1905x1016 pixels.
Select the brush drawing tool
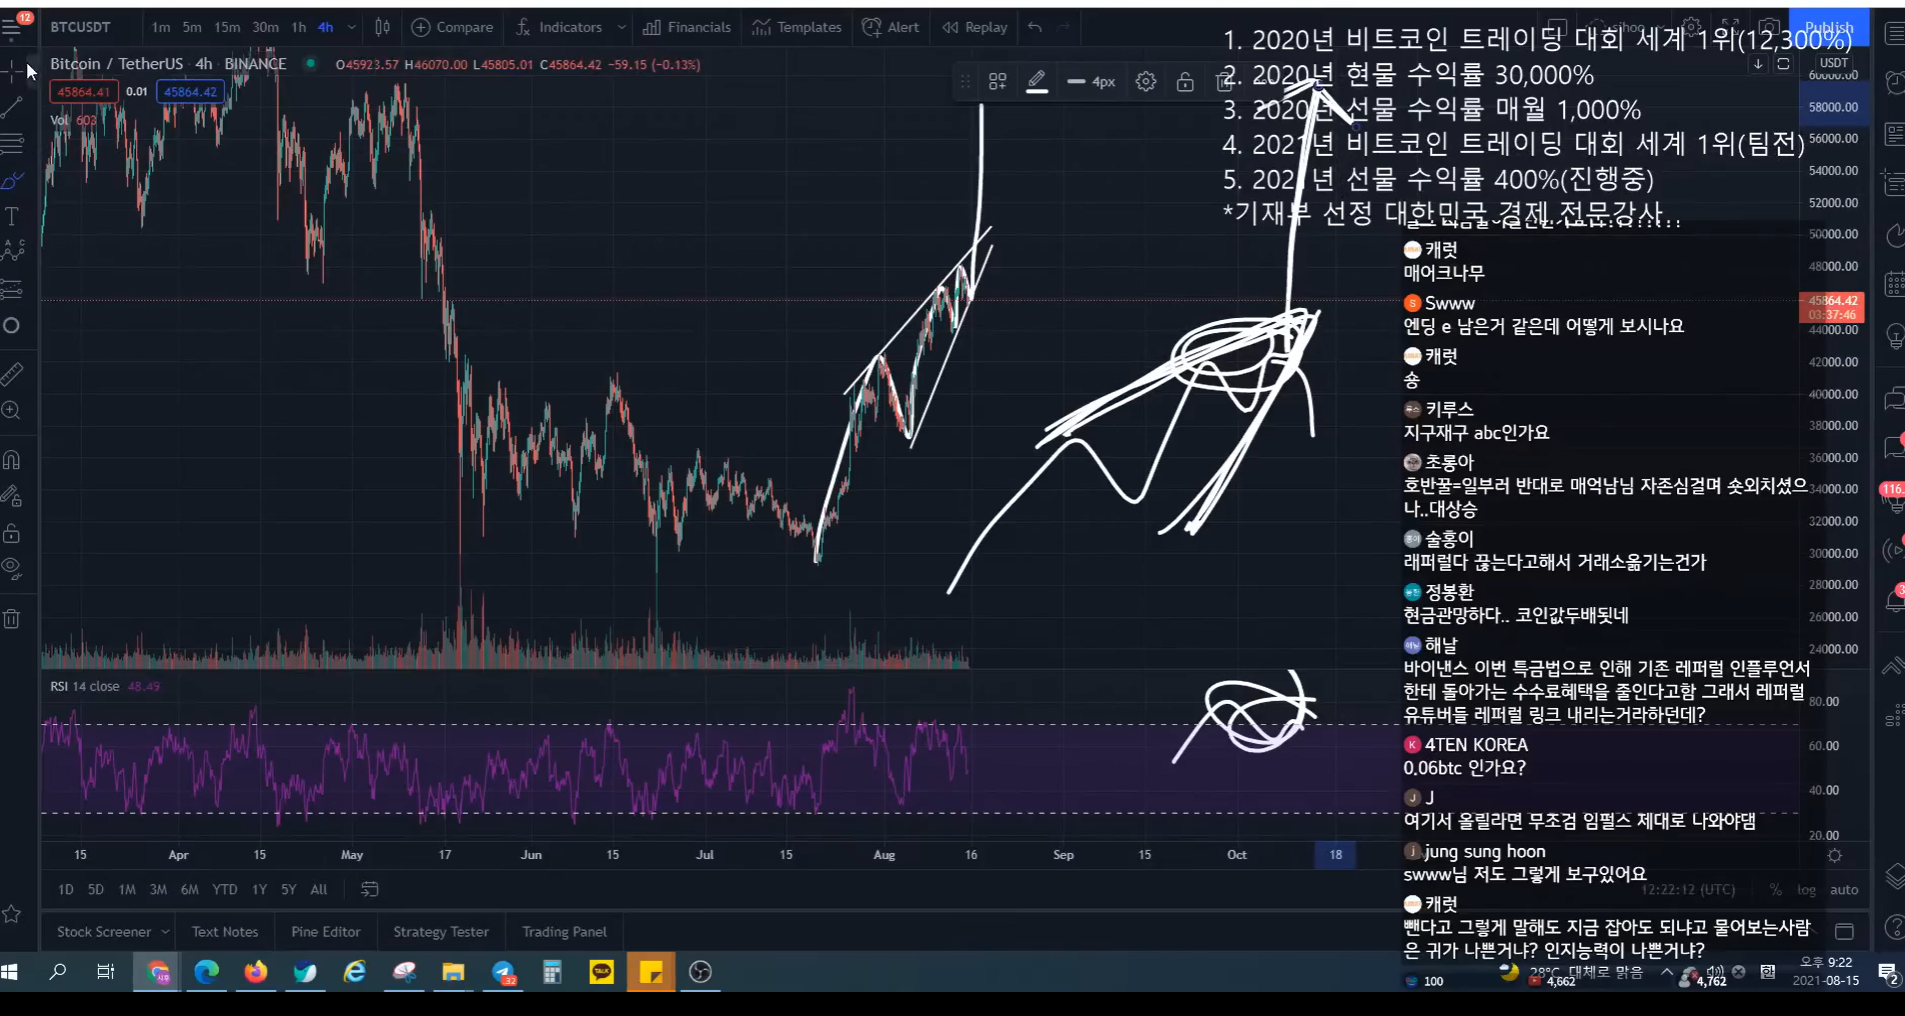12,181
